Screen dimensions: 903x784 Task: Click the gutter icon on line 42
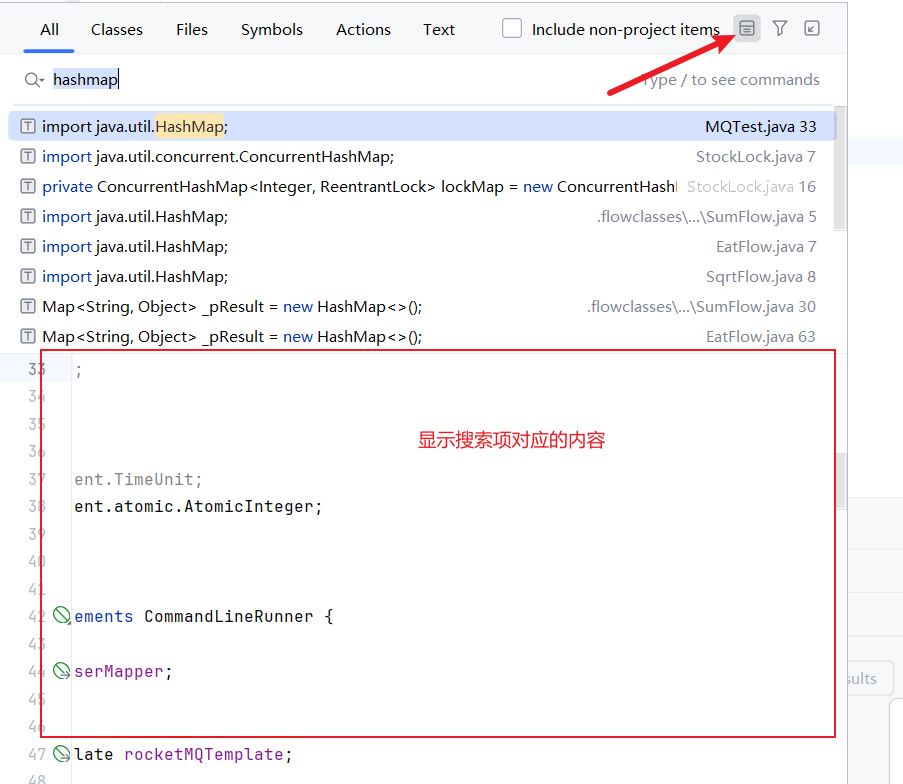(x=61, y=616)
